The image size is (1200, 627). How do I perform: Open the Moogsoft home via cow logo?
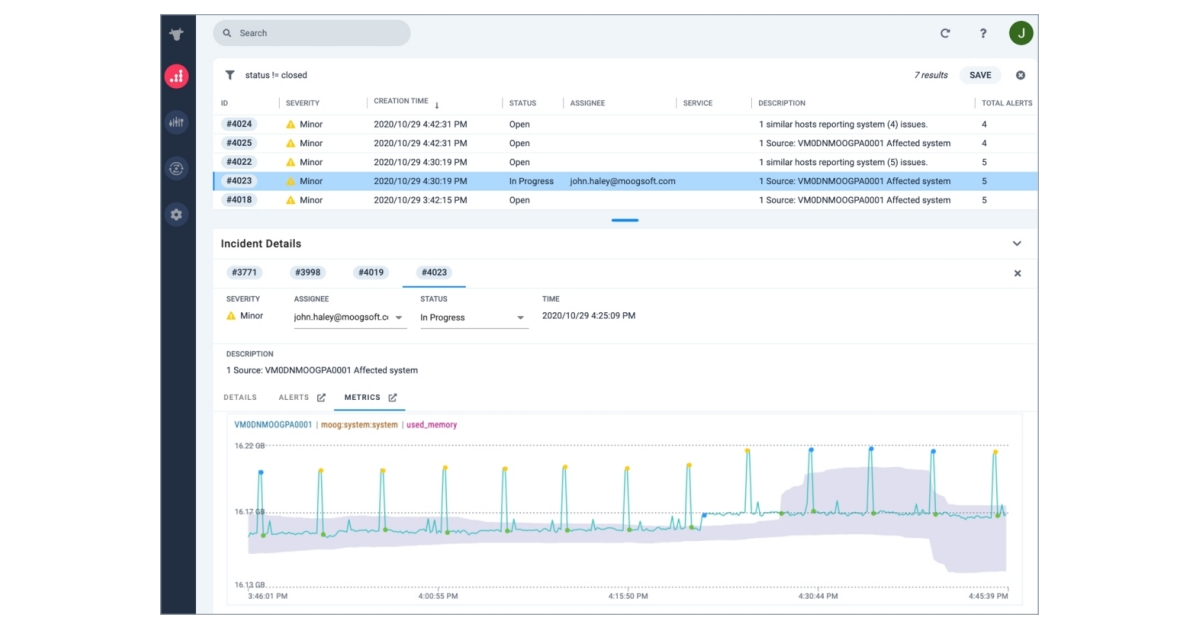coord(176,32)
